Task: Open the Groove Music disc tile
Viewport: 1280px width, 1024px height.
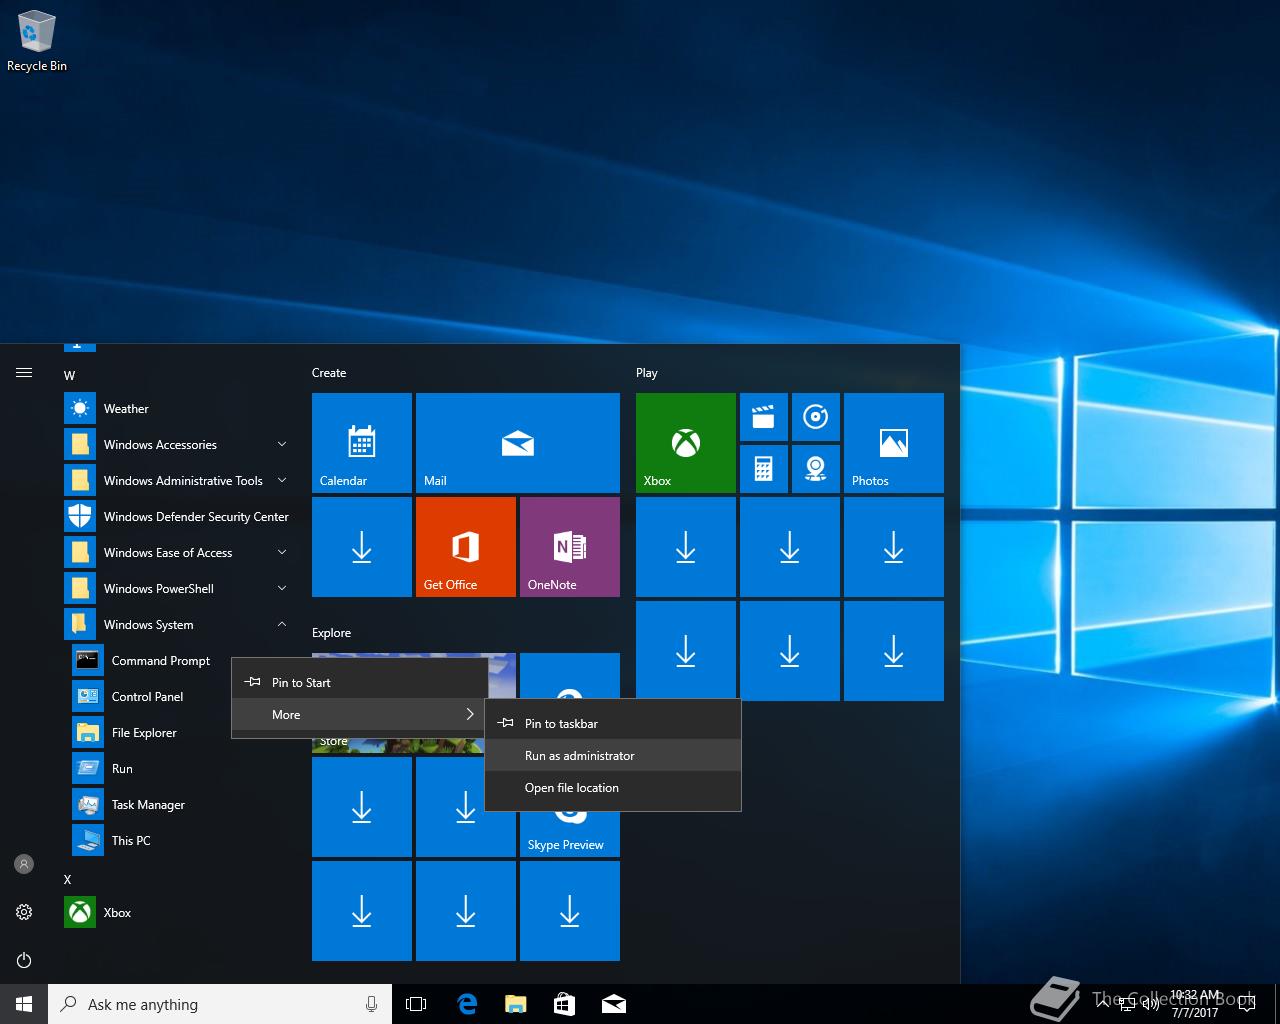Action: (x=816, y=417)
